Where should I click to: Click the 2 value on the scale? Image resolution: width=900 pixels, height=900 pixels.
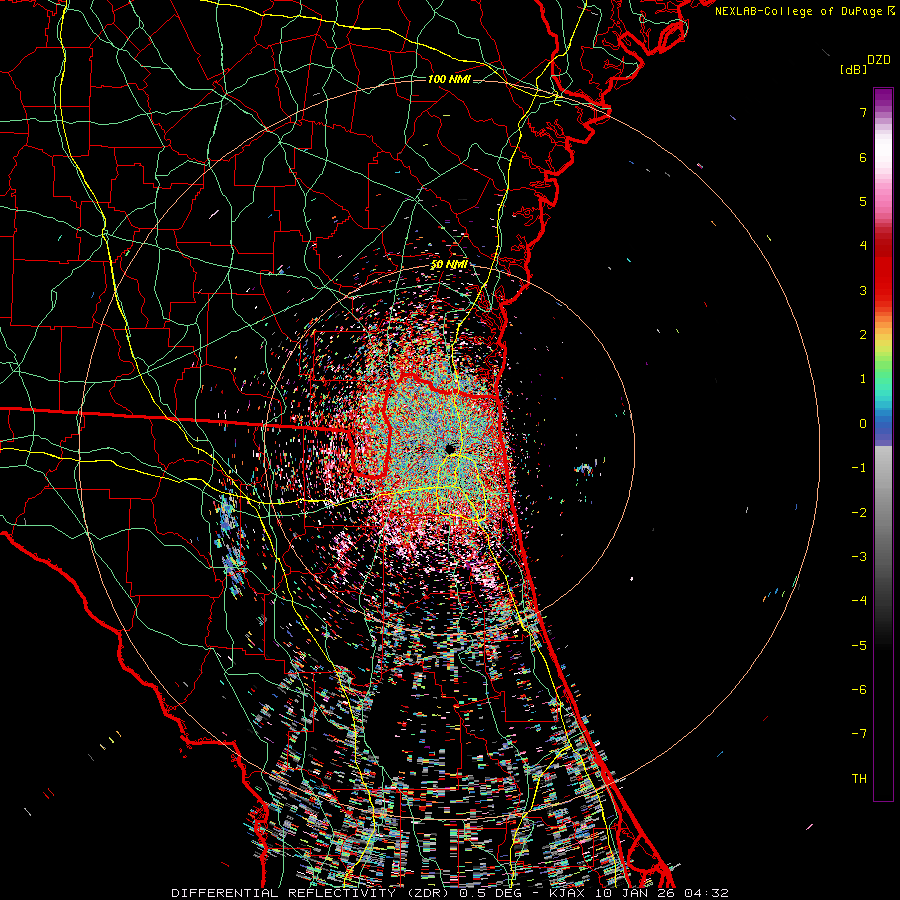click(x=863, y=335)
